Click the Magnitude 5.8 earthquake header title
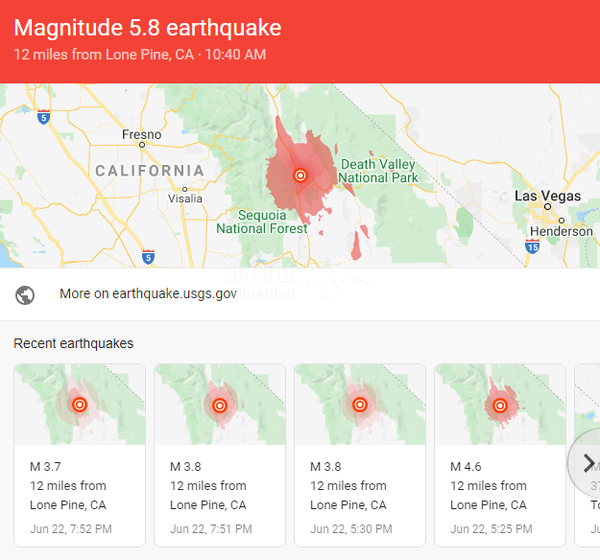 click(148, 28)
